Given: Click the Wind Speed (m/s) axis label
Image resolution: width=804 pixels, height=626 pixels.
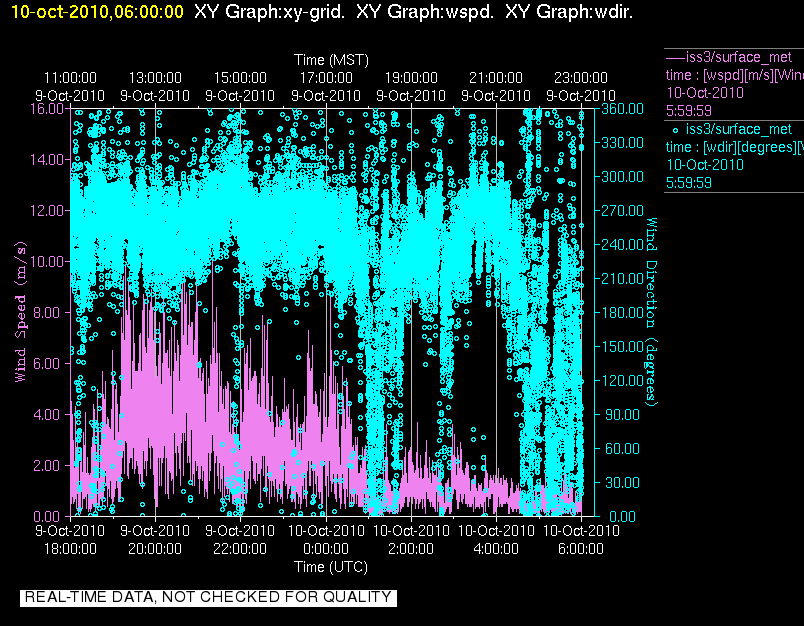Looking at the screenshot, I should [20, 312].
